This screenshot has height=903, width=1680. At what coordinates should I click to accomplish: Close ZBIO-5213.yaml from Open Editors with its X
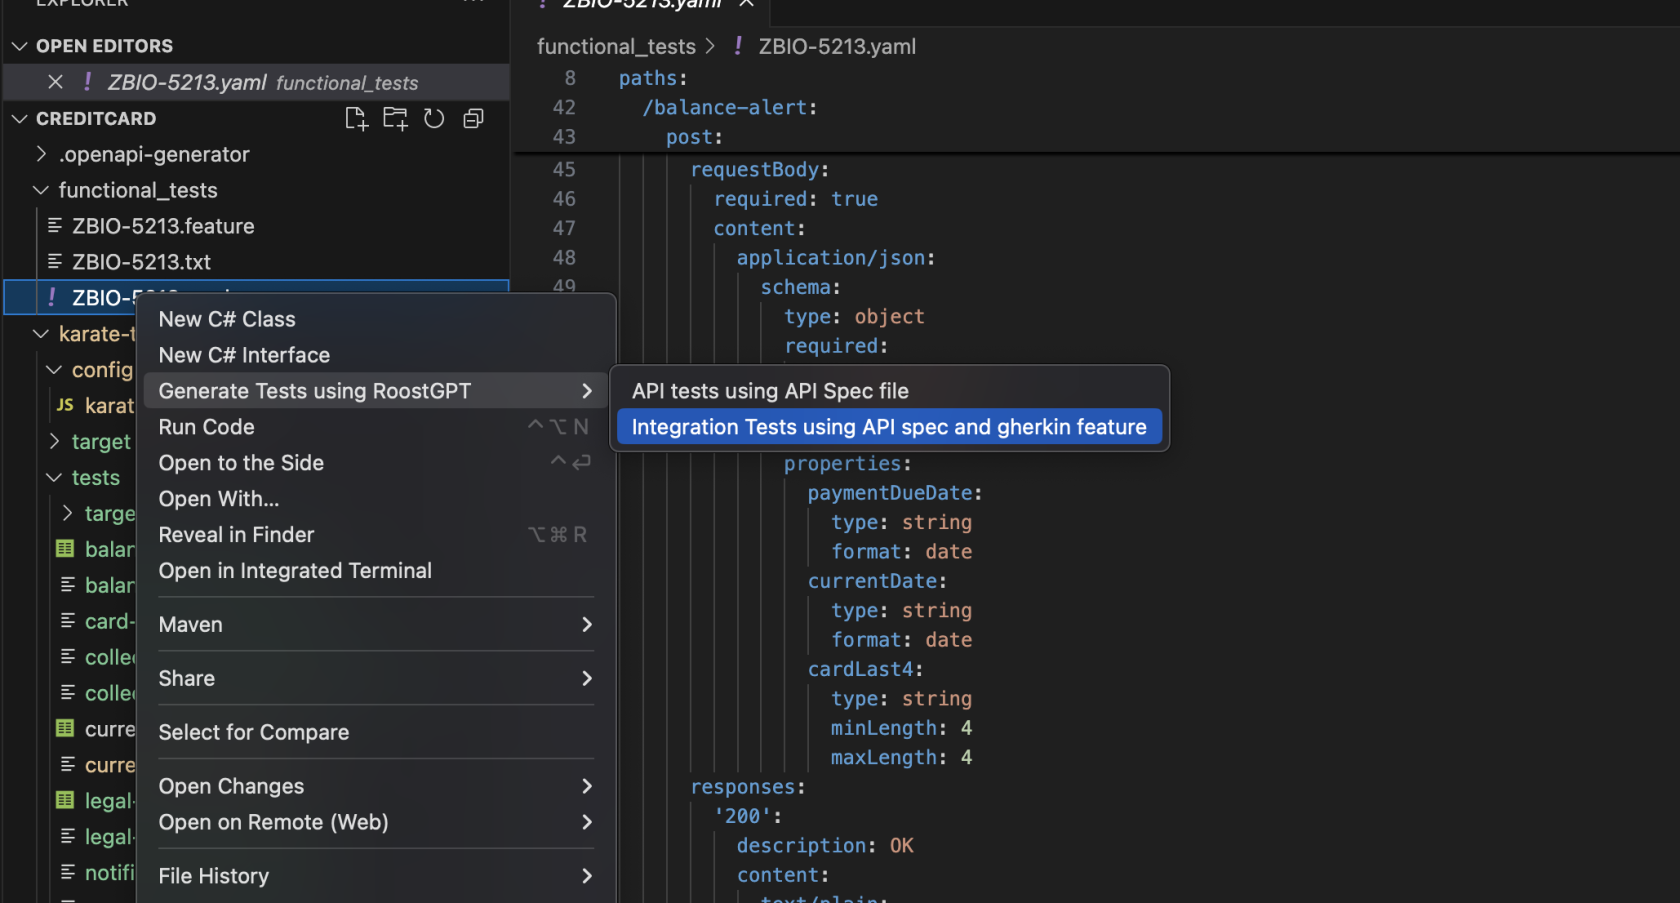point(55,82)
